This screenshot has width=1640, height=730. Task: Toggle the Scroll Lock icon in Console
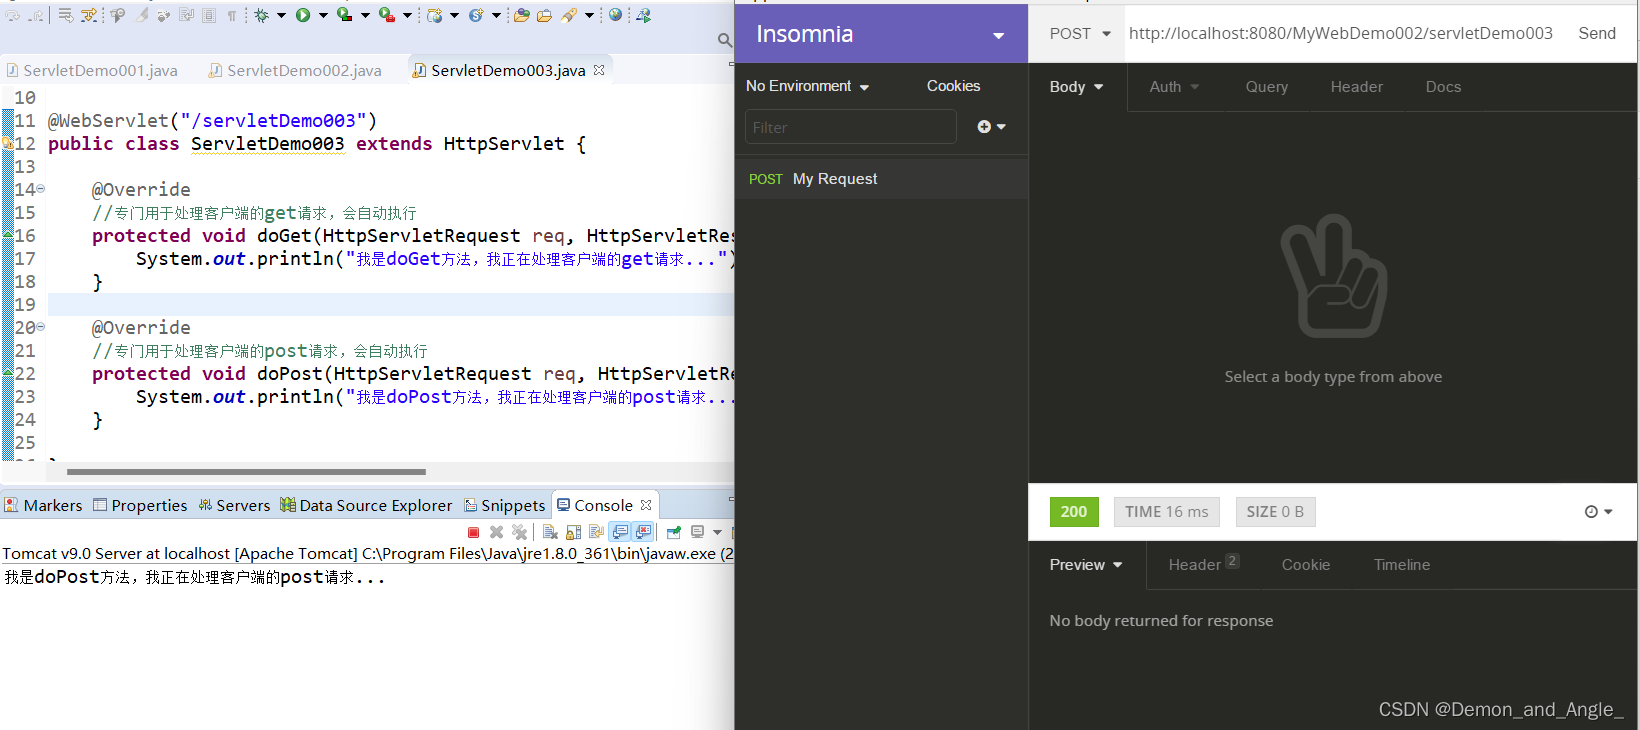tap(573, 533)
